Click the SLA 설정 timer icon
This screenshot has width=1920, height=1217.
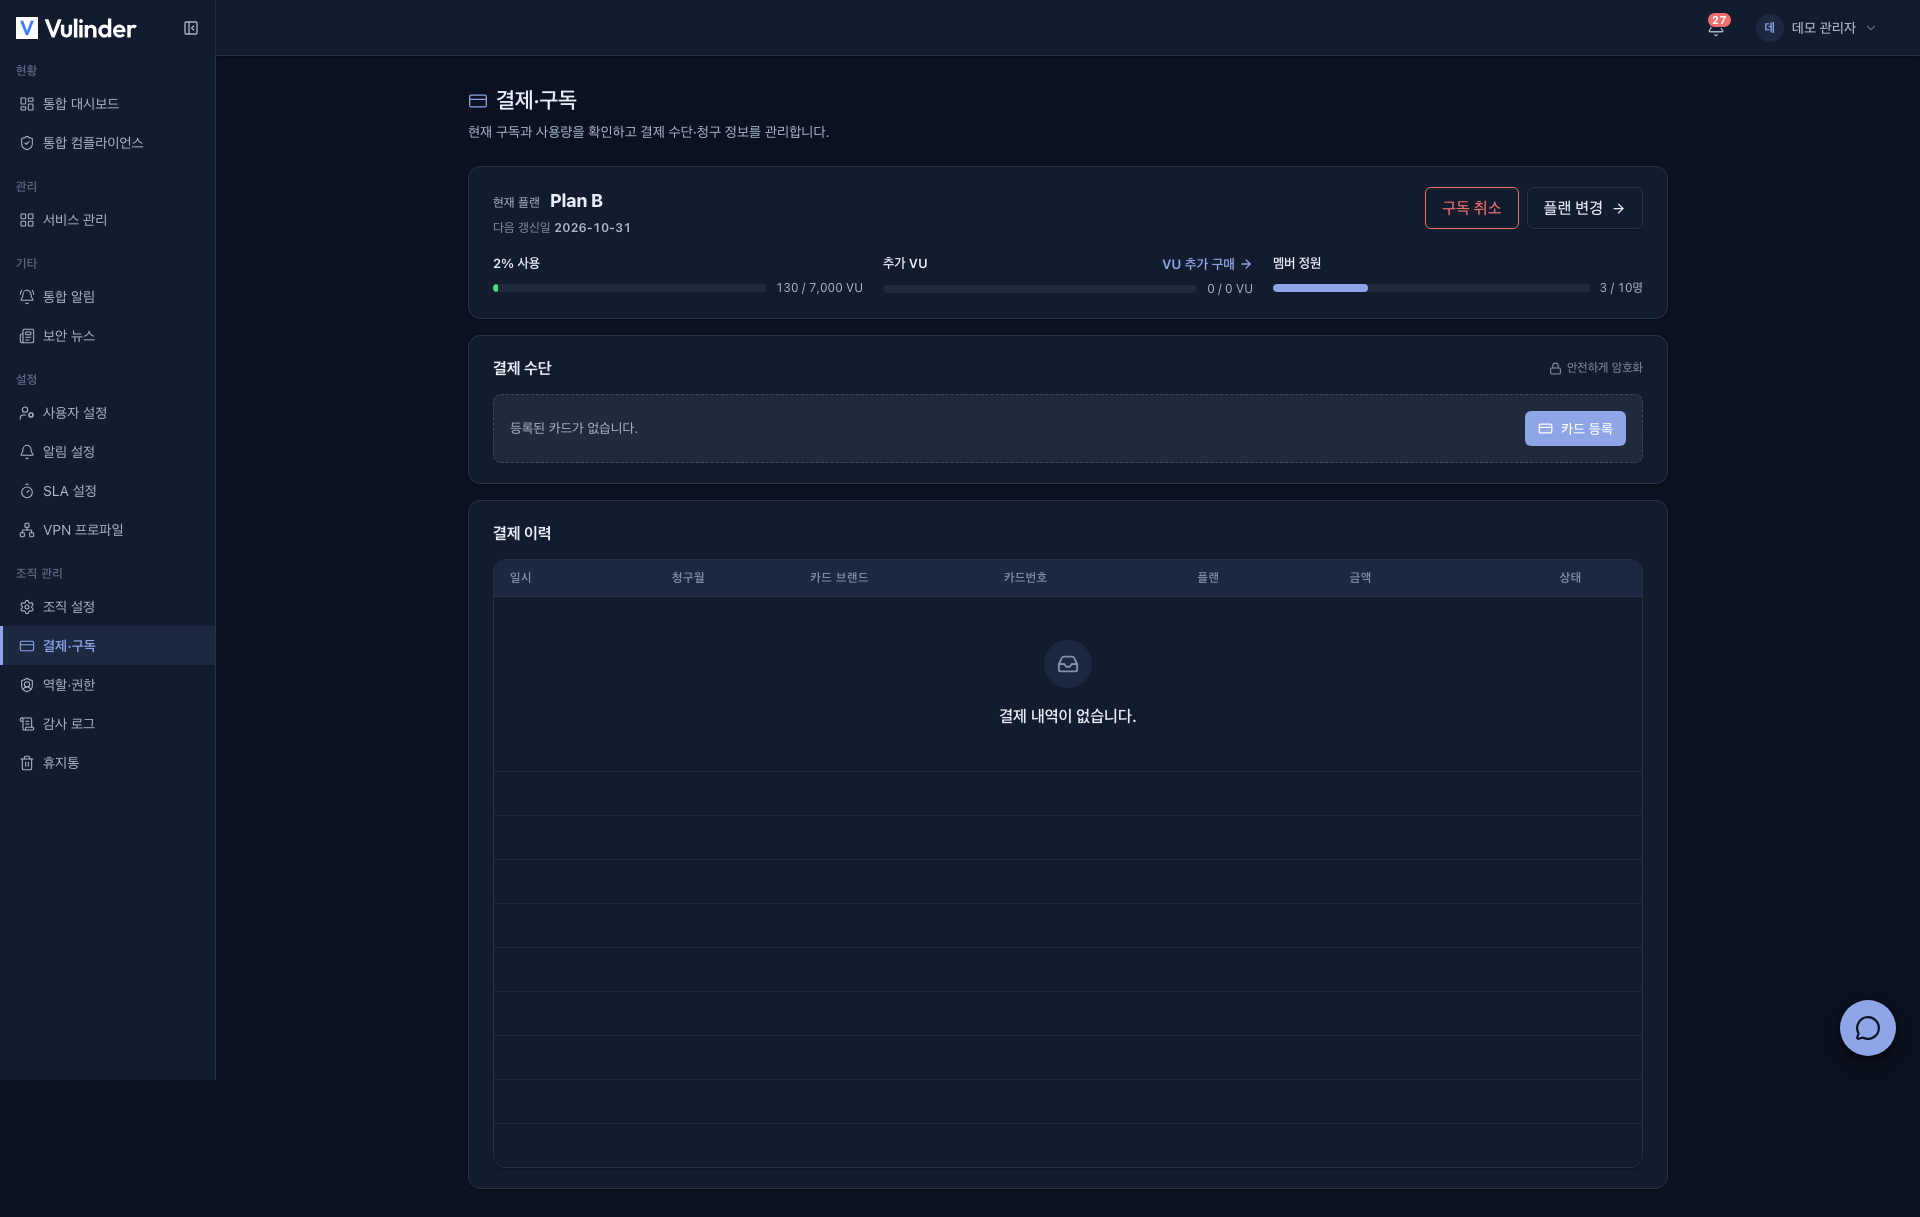(27, 491)
